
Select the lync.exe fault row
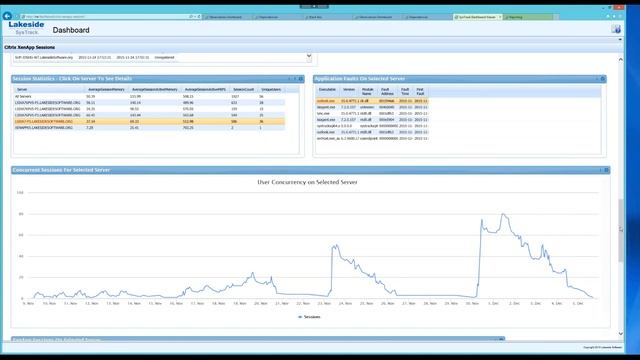click(x=372, y=113)
